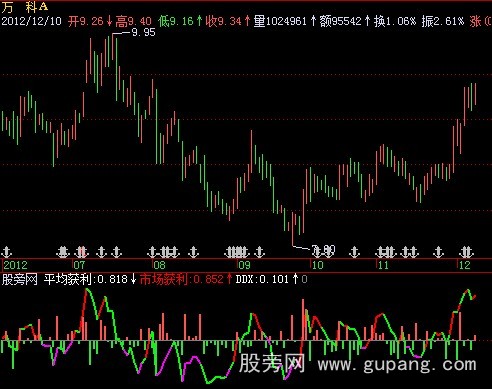Click the low price 低9.16
This screenshot has width=492, height=389.
(x=176, y=21)
